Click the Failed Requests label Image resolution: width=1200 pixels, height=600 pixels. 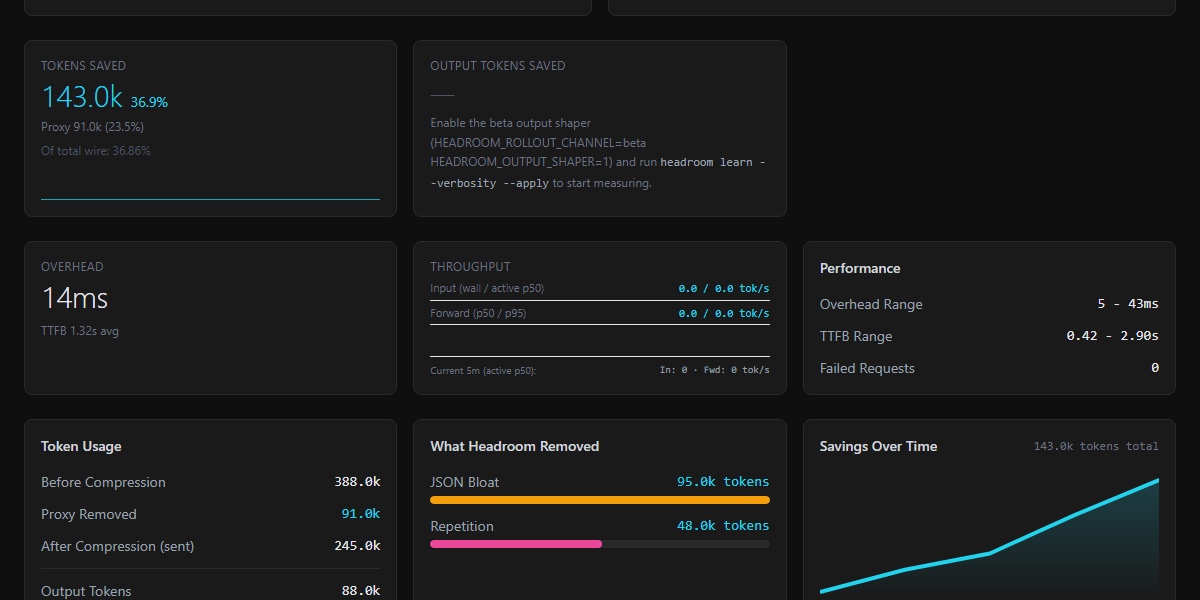coord(867,368)
